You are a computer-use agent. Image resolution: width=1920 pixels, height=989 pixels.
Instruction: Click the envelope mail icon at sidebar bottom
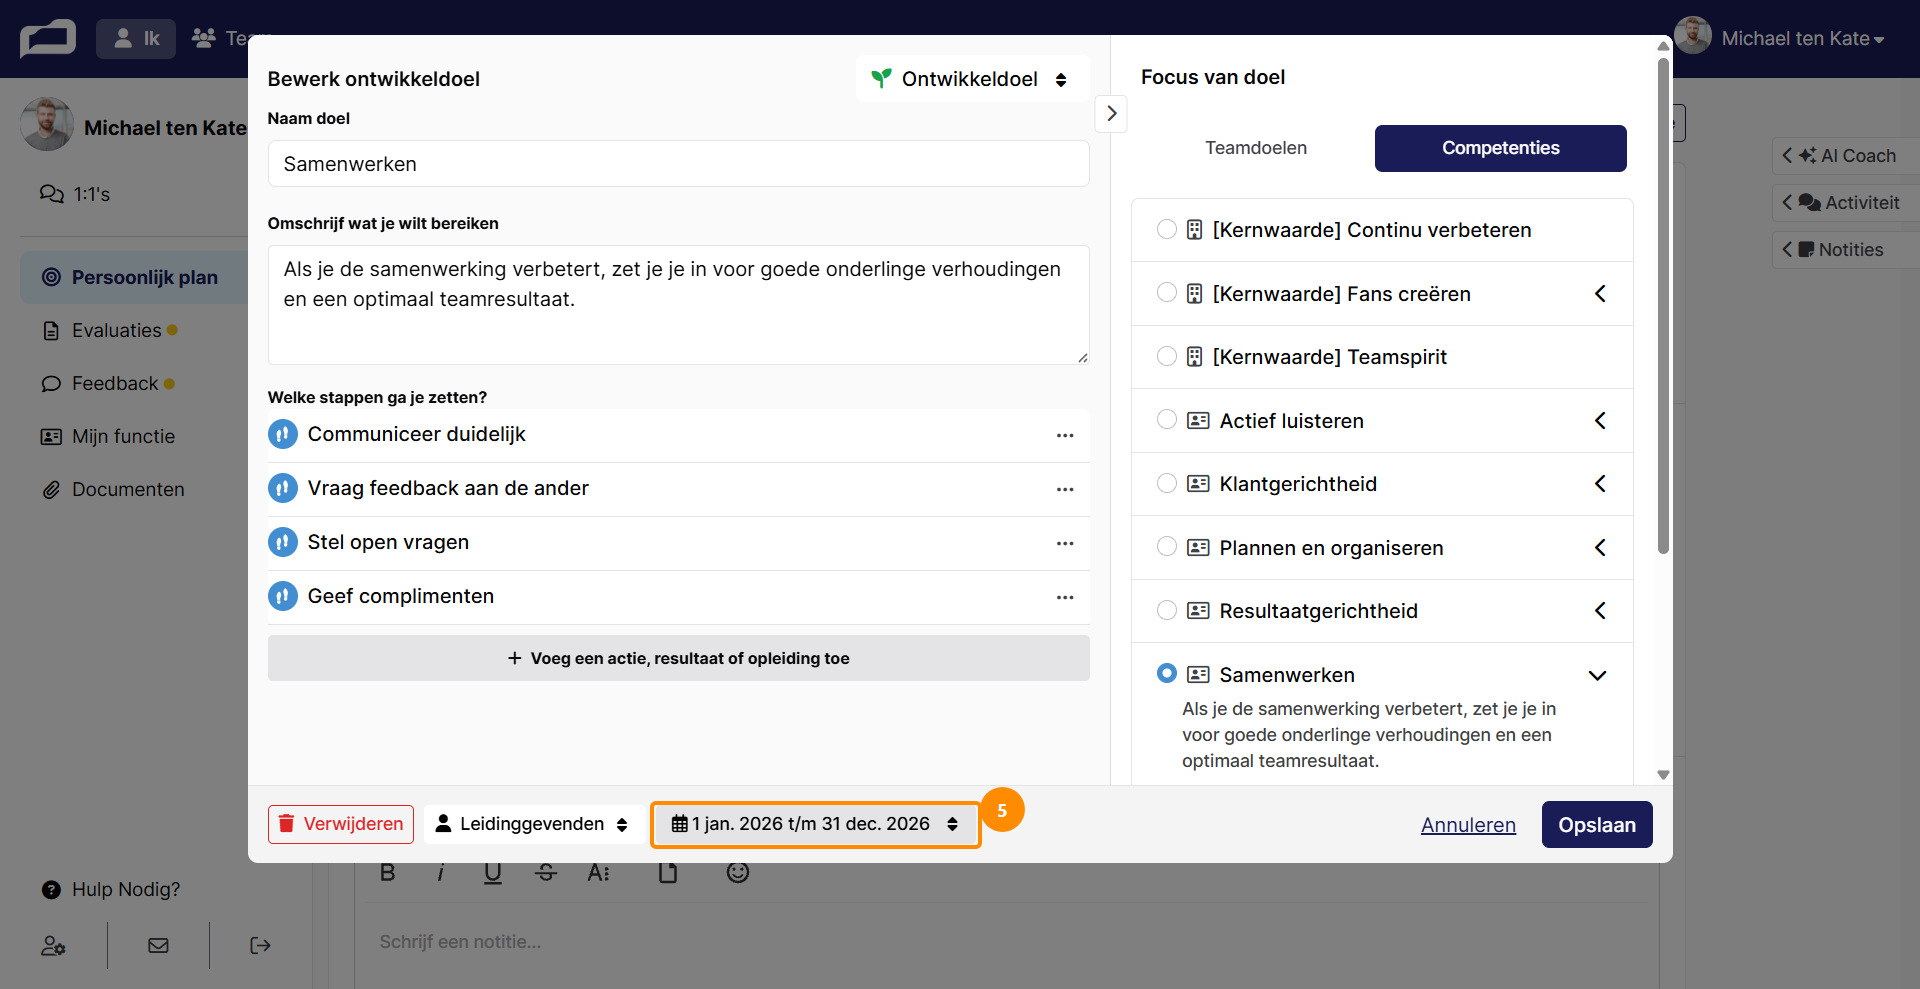click(x=158, y=945)
